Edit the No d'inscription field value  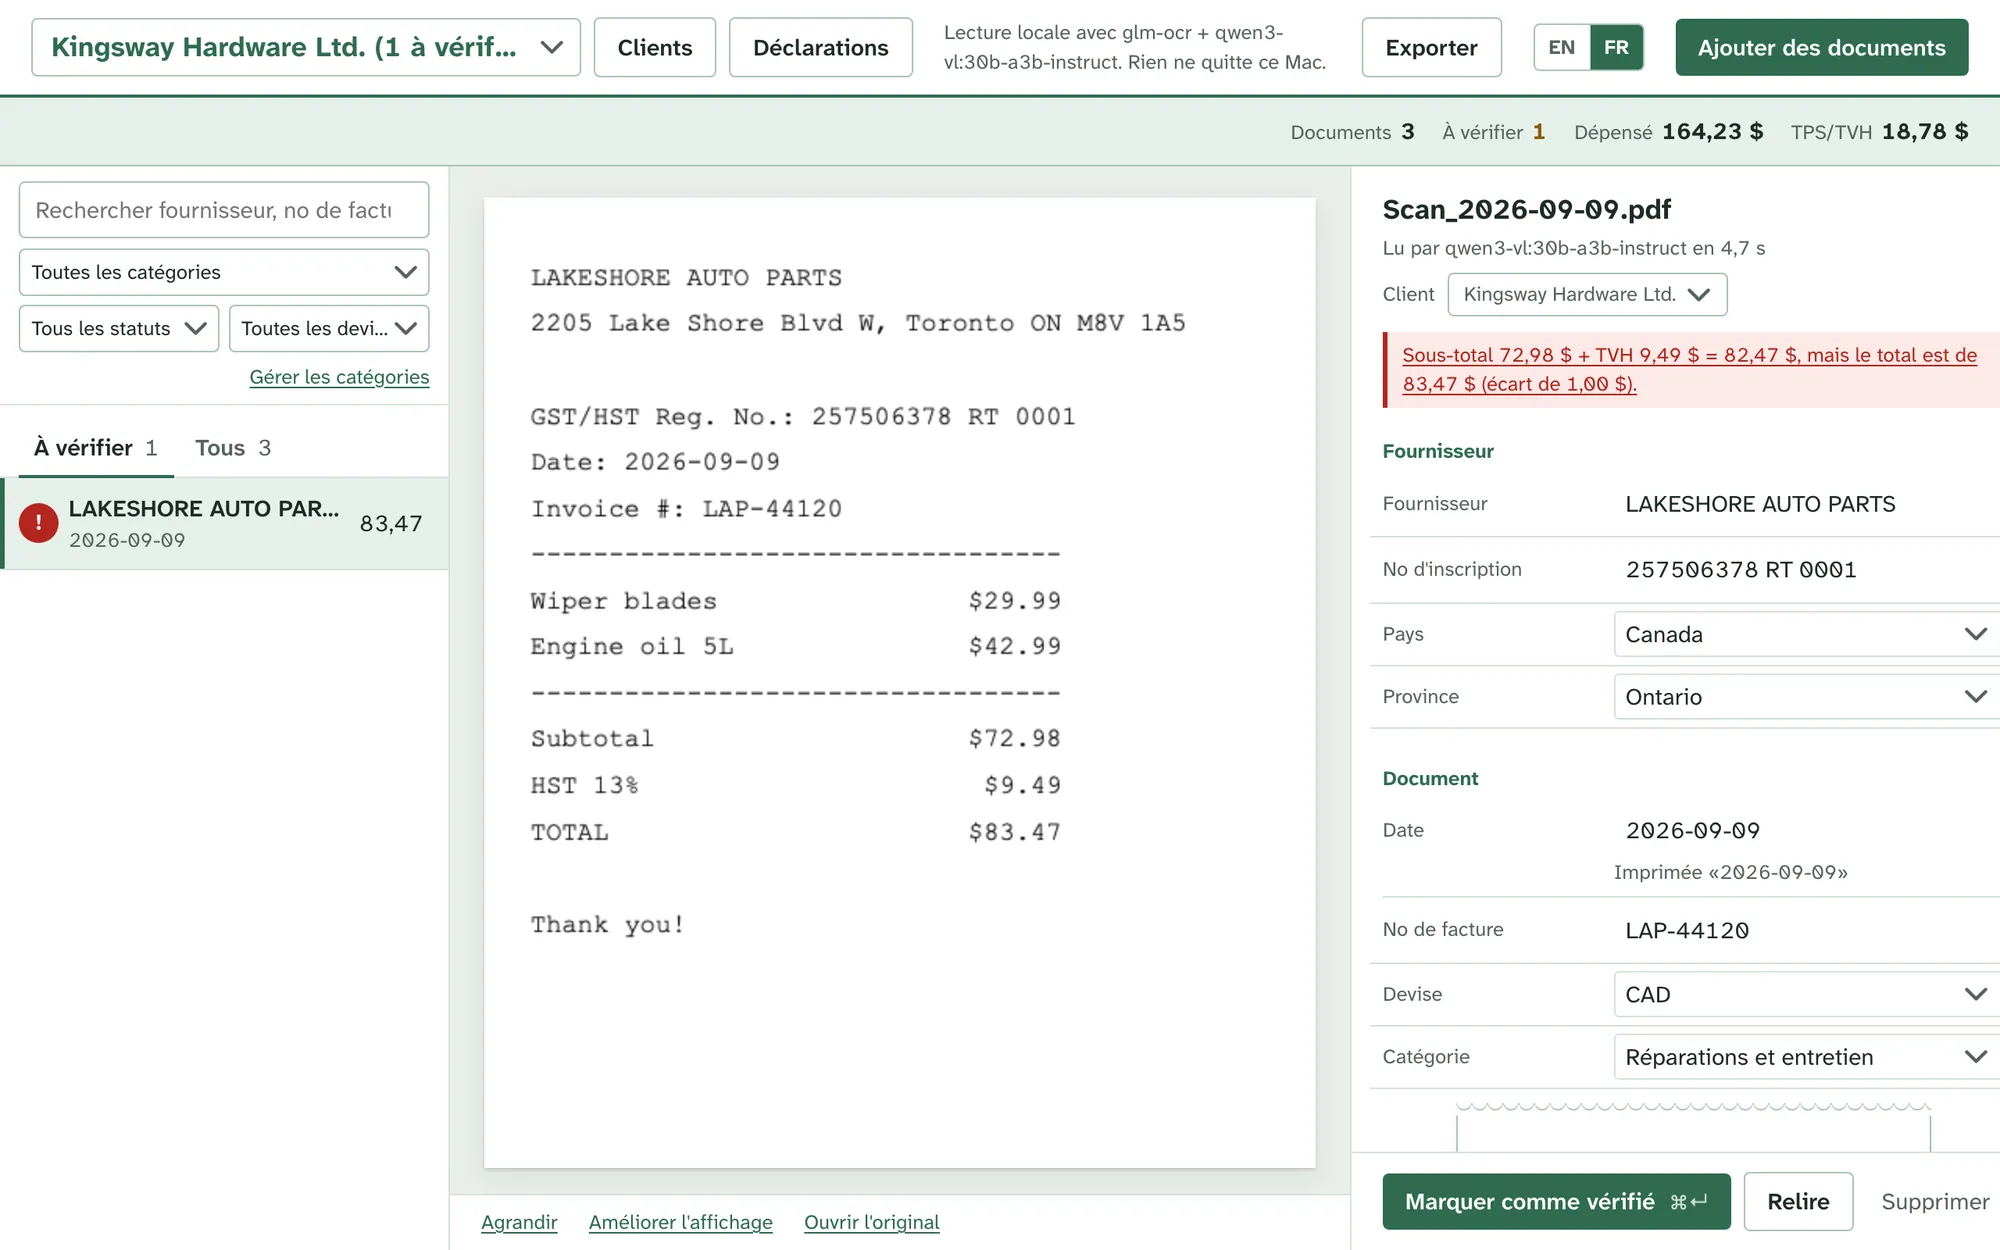pyautogui.click(x=1806, y=569)
